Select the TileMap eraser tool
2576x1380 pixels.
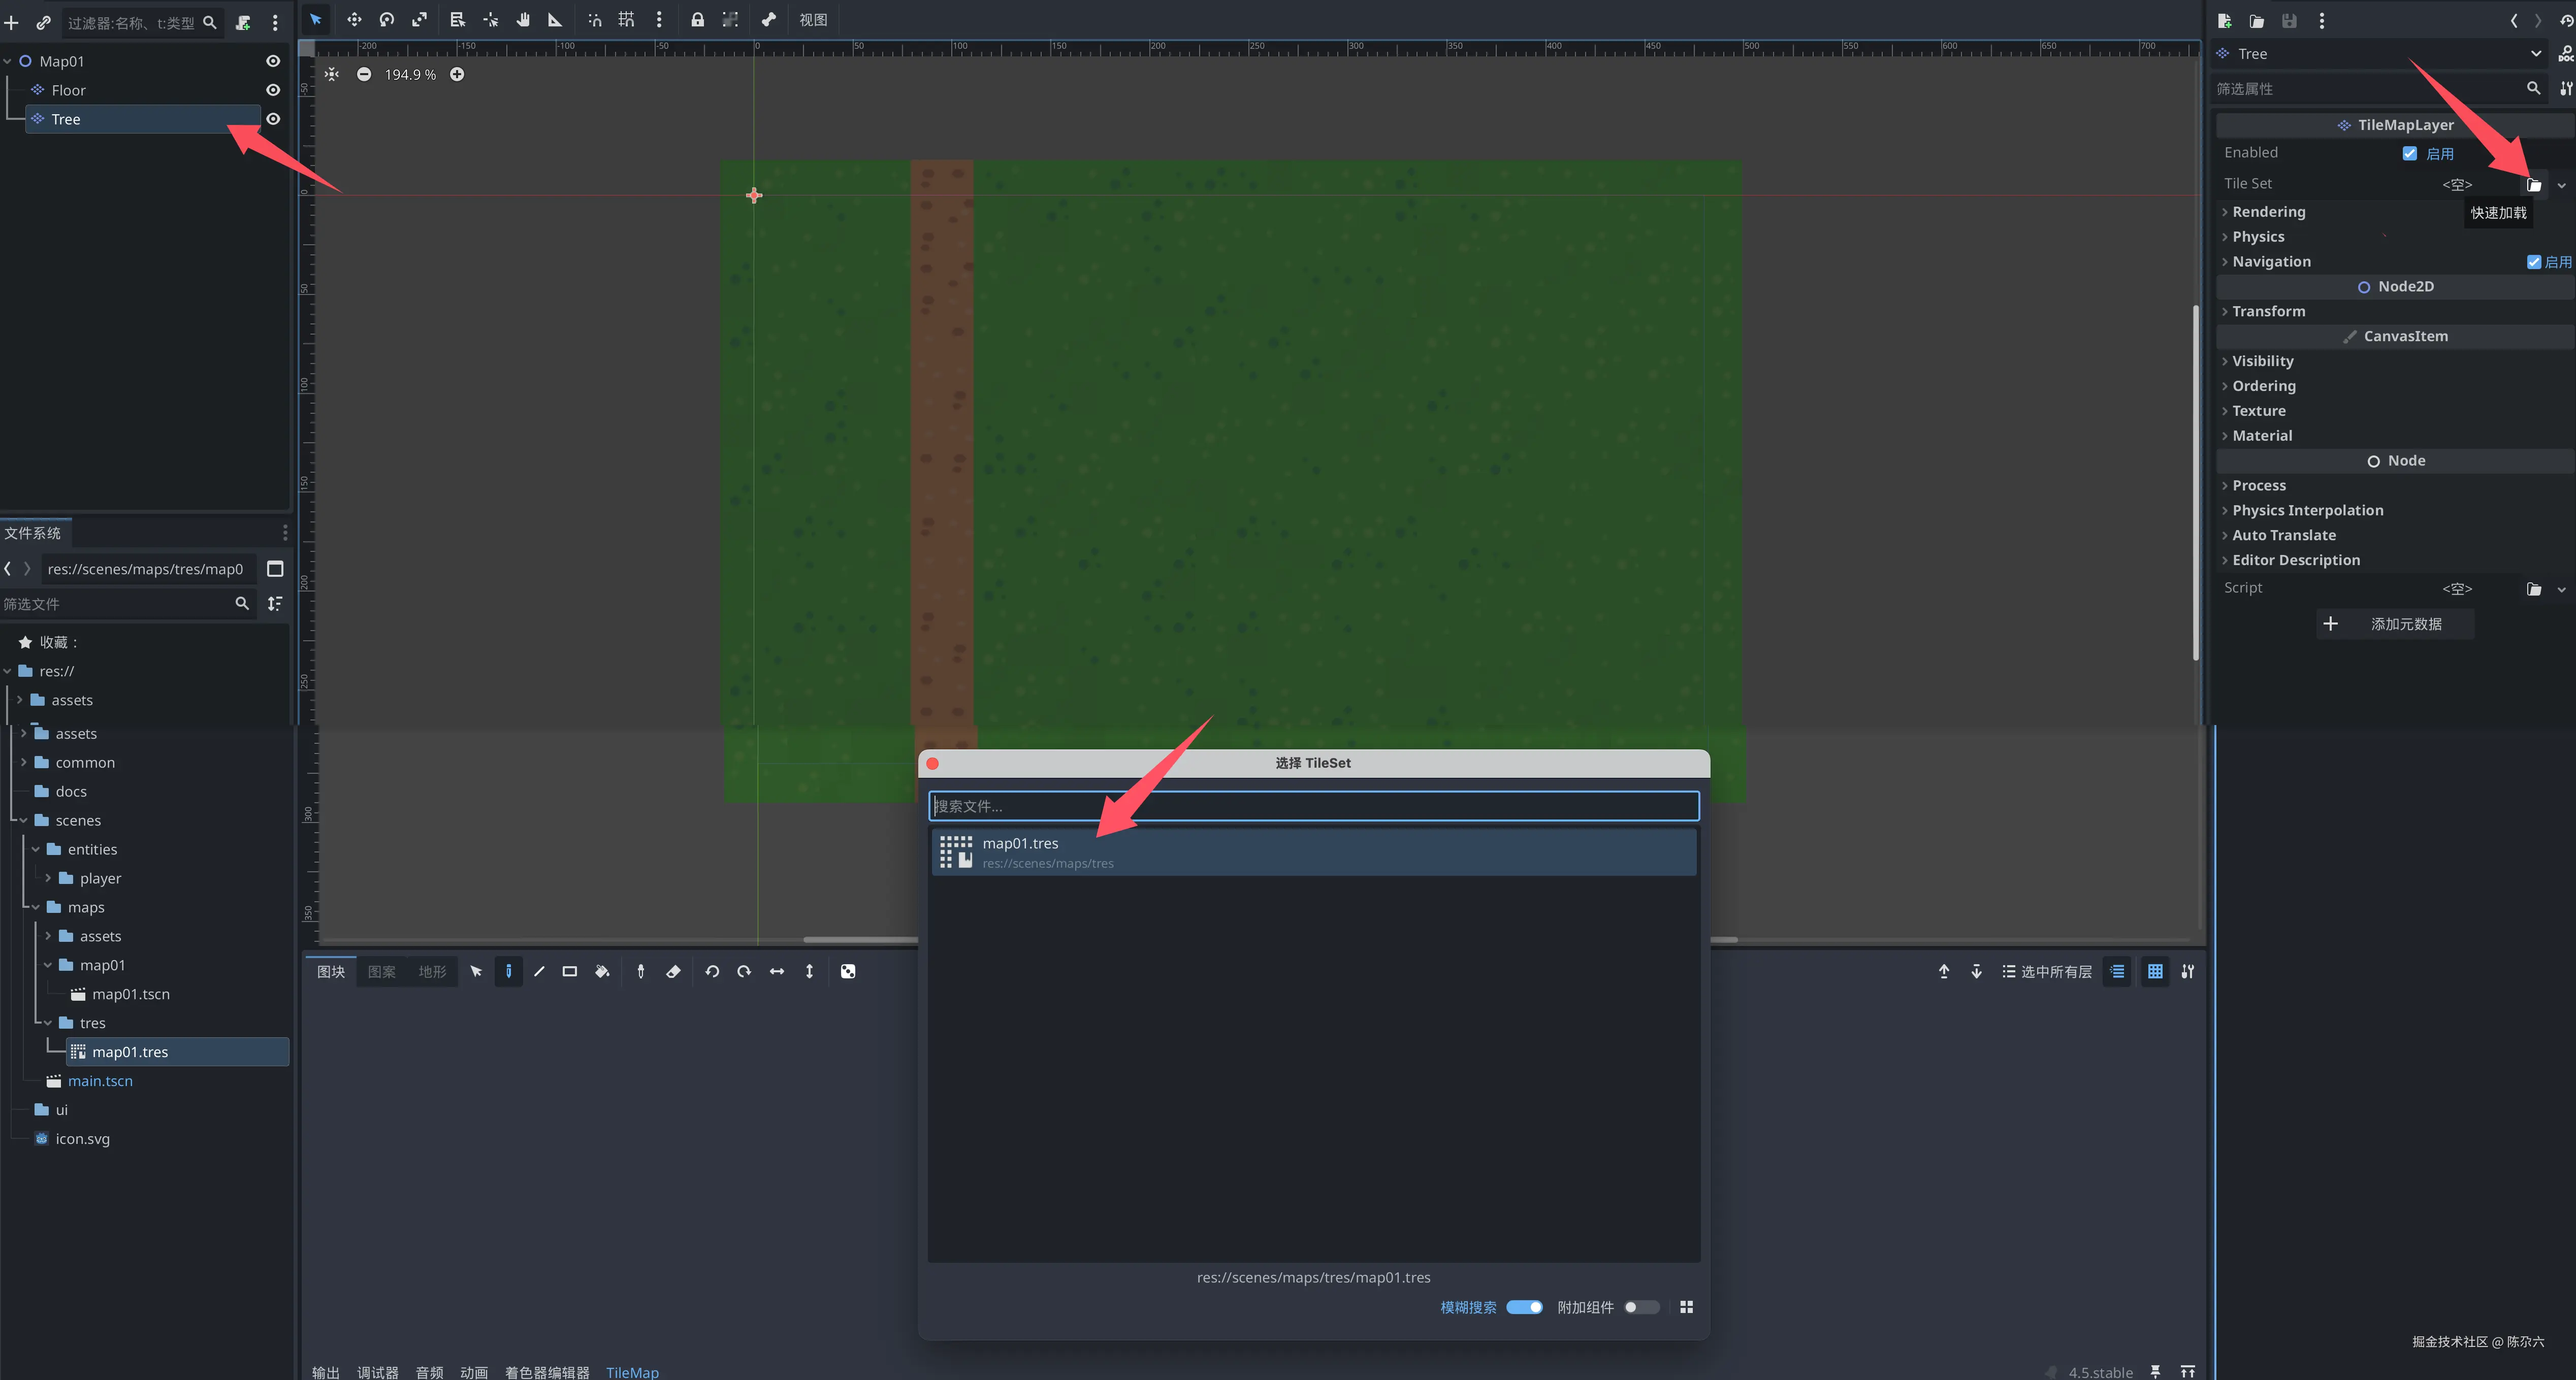tap(673, 971)
